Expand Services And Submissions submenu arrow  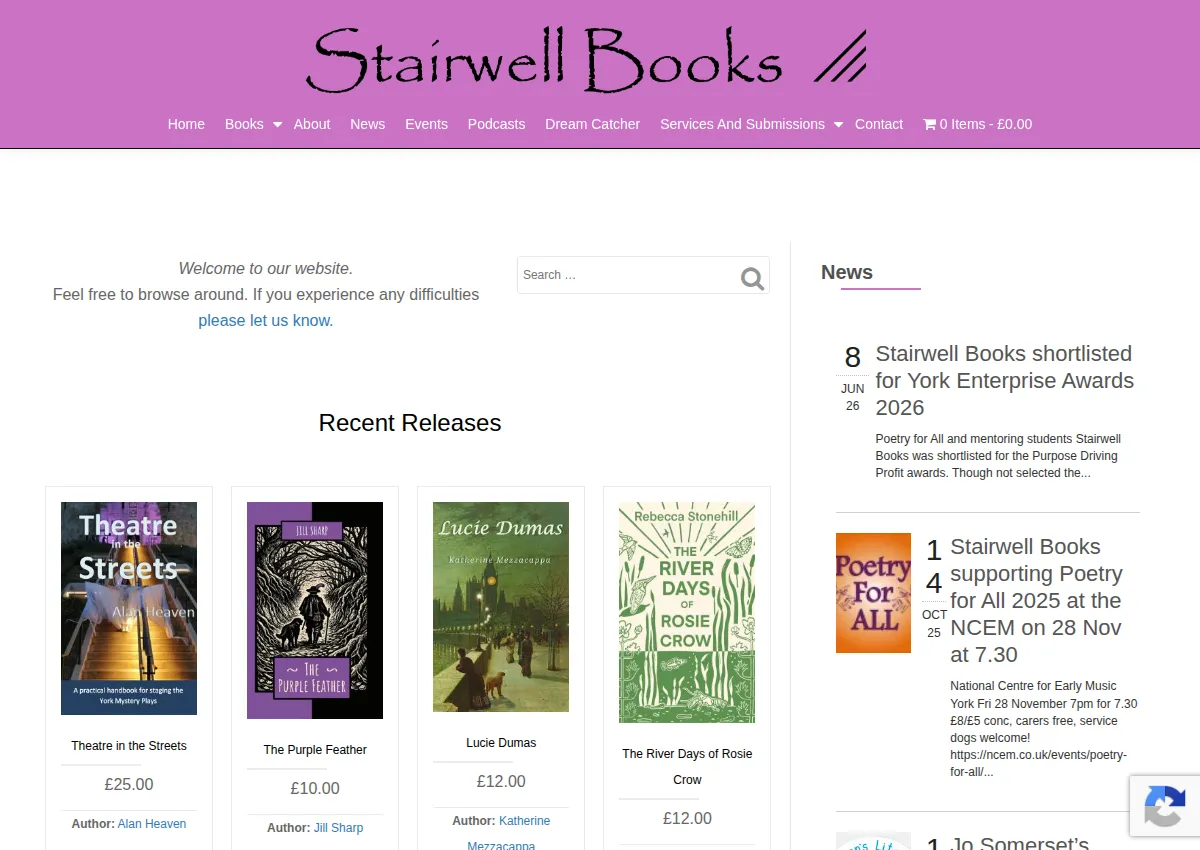point(839,125)
